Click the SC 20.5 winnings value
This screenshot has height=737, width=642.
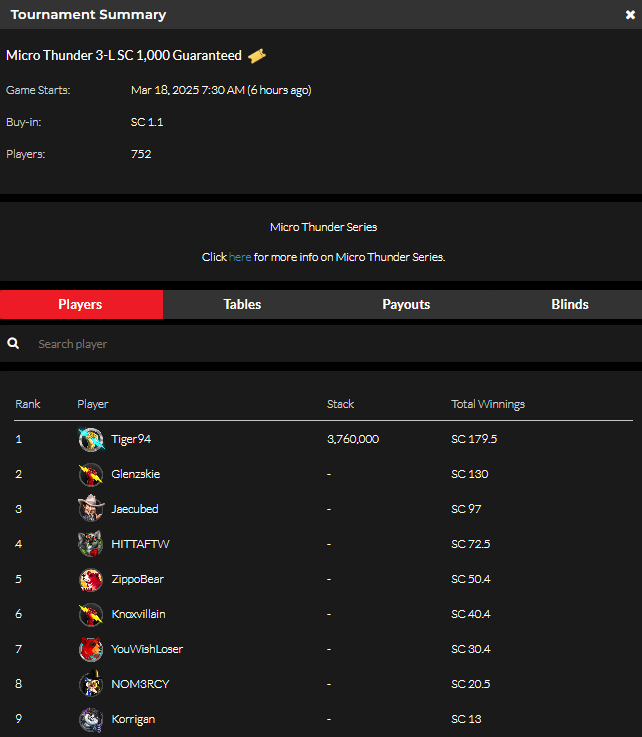click(x=470, y=684)
